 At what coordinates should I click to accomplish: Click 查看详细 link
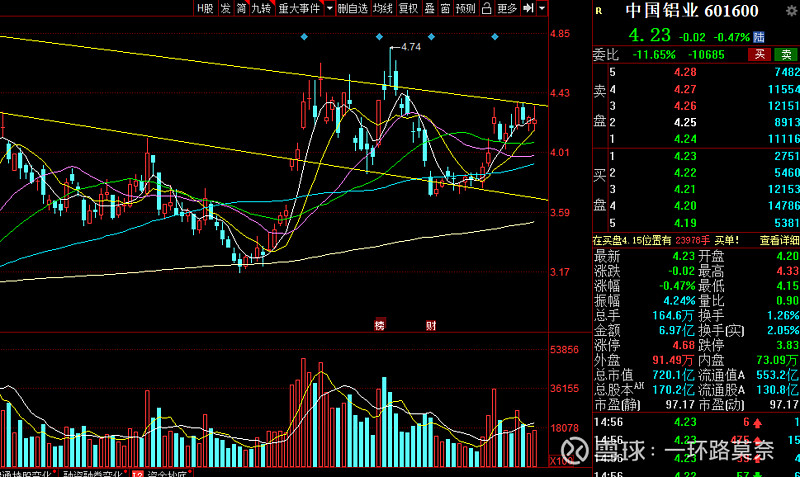tap(779, 240)
